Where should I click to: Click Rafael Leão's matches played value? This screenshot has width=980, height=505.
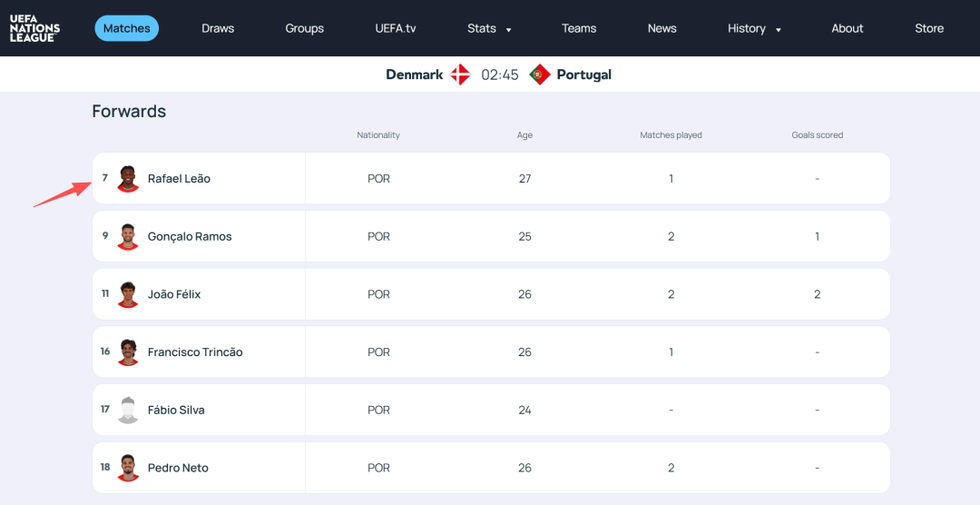671,179
